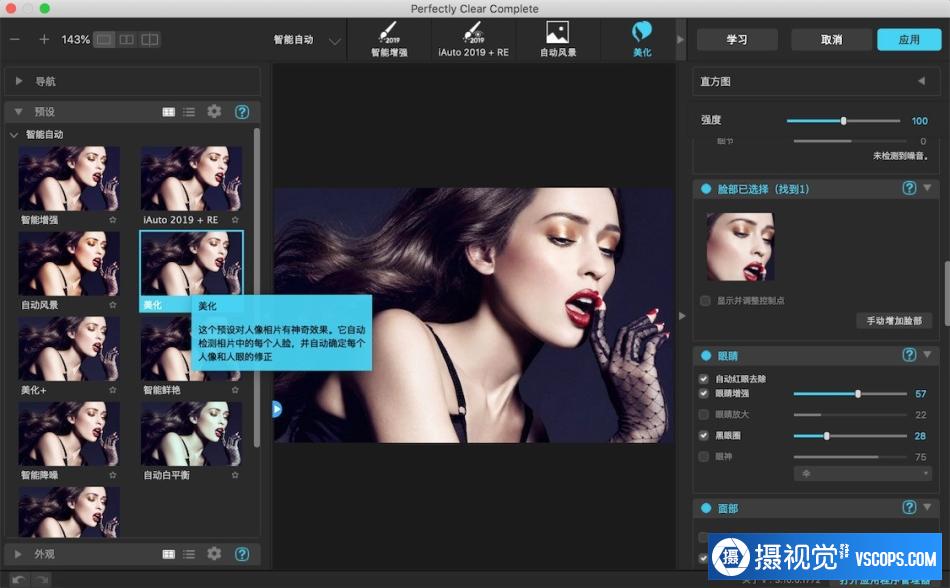Uncheck 自动红眼去除 checkbox
This screenshot has height=588, width=950.
pyautogui.click(x=703, y=379)
